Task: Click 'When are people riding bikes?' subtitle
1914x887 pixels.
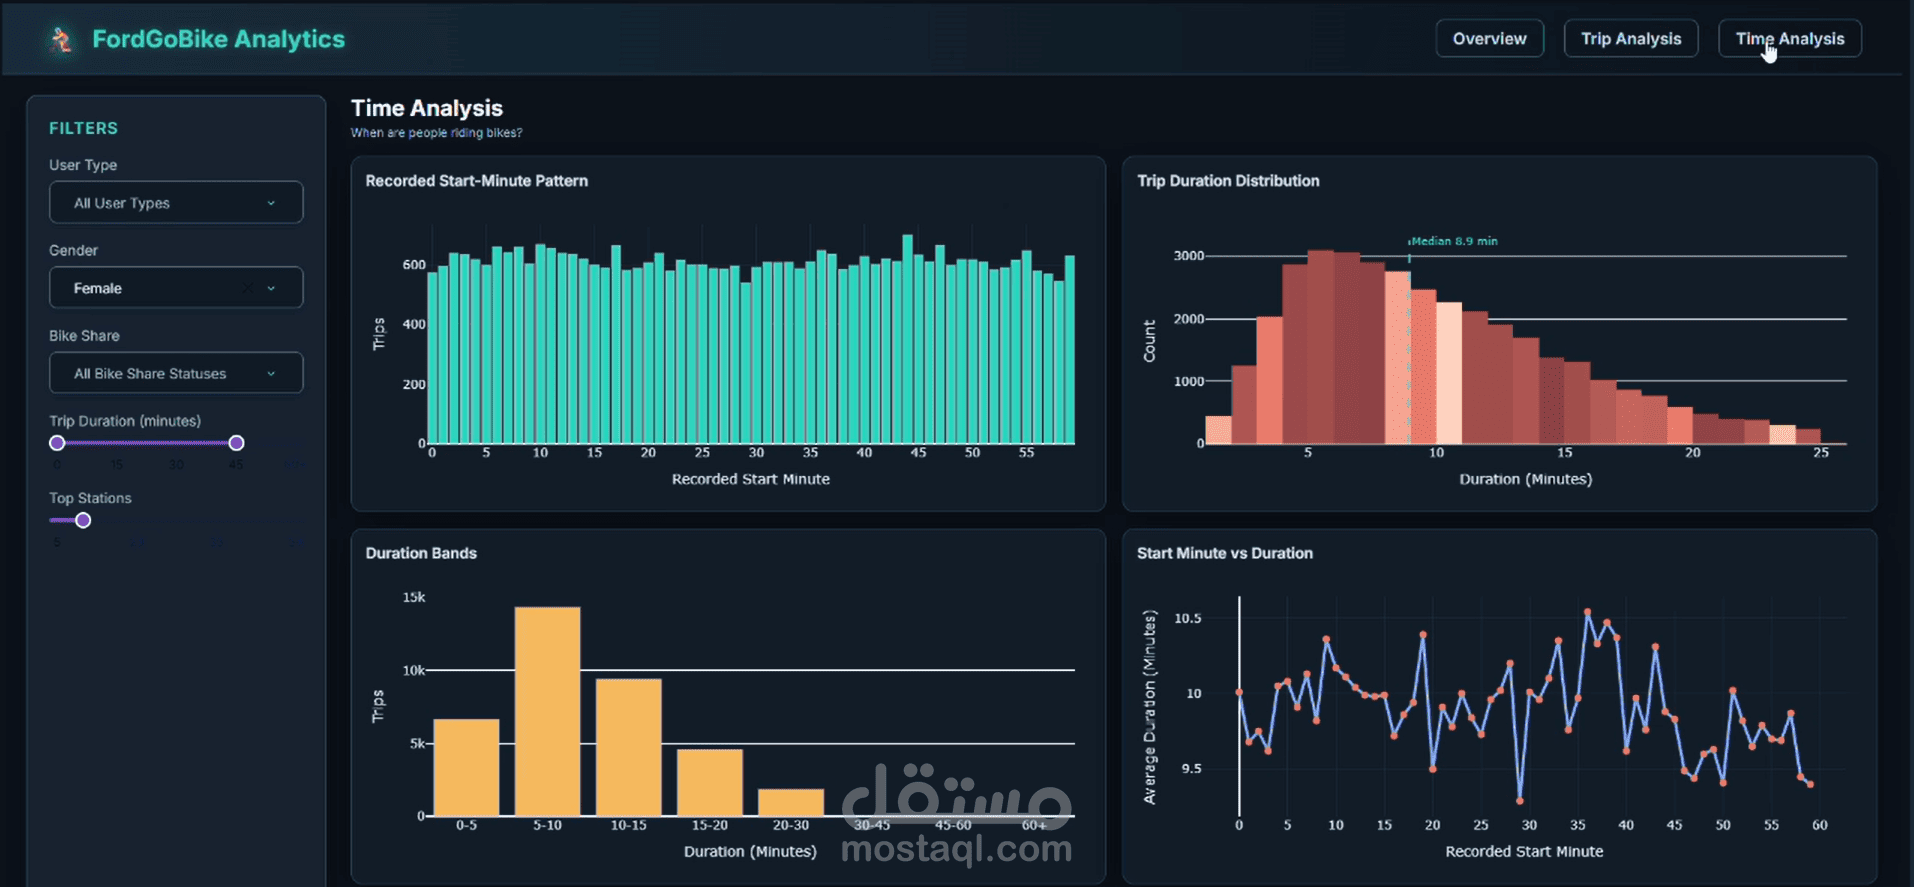Action: click(x=436, y=133)
